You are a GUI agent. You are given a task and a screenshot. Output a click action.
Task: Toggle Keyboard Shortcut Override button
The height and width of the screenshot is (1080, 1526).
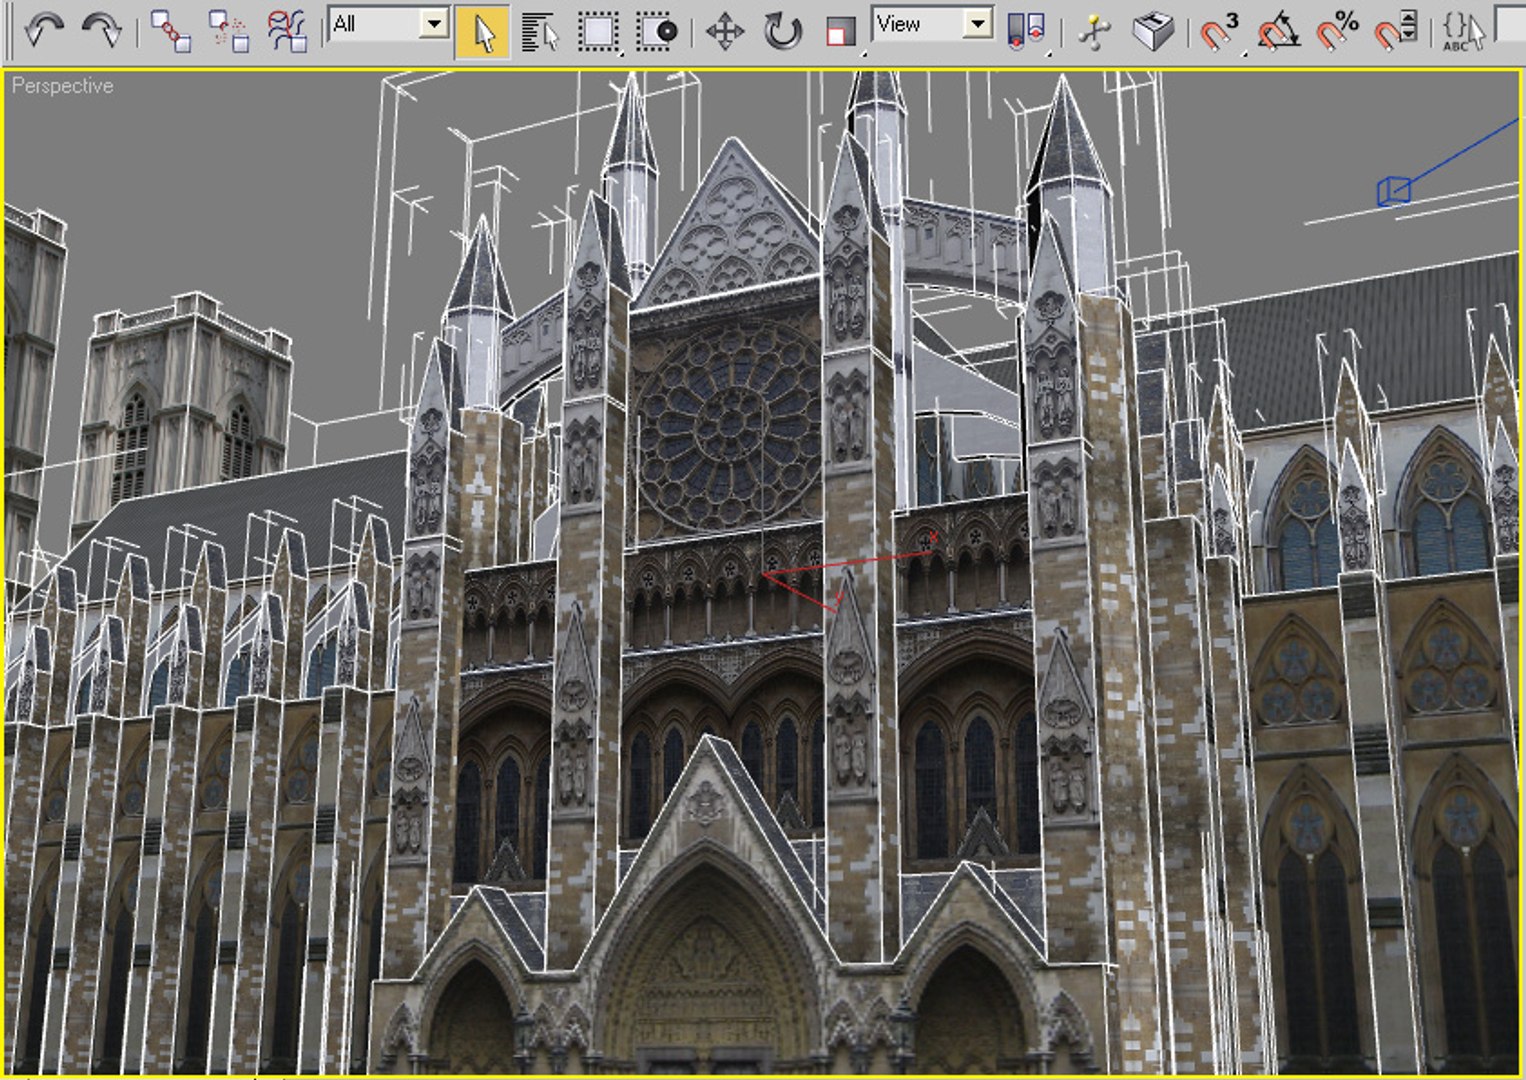coord(1152,31)
